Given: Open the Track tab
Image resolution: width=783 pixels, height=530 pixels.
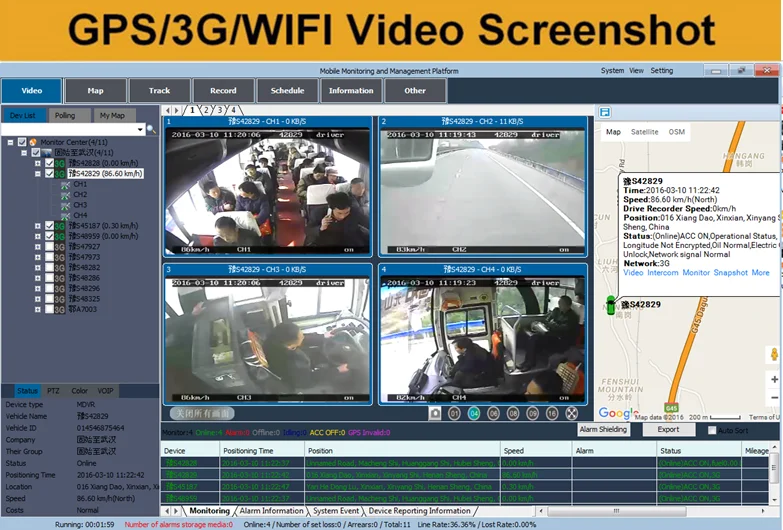Looking at the screenshot, I should [x=159, y=91].
